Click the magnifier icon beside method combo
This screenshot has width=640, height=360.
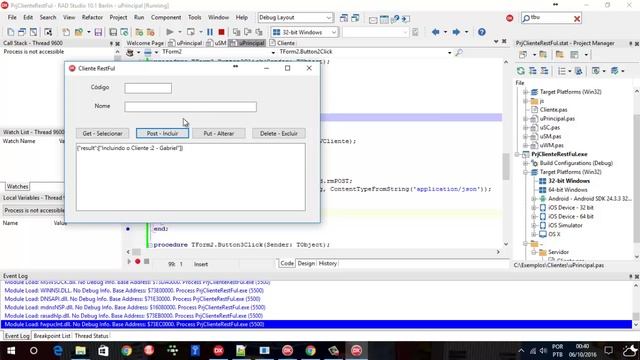click(459, 52)
